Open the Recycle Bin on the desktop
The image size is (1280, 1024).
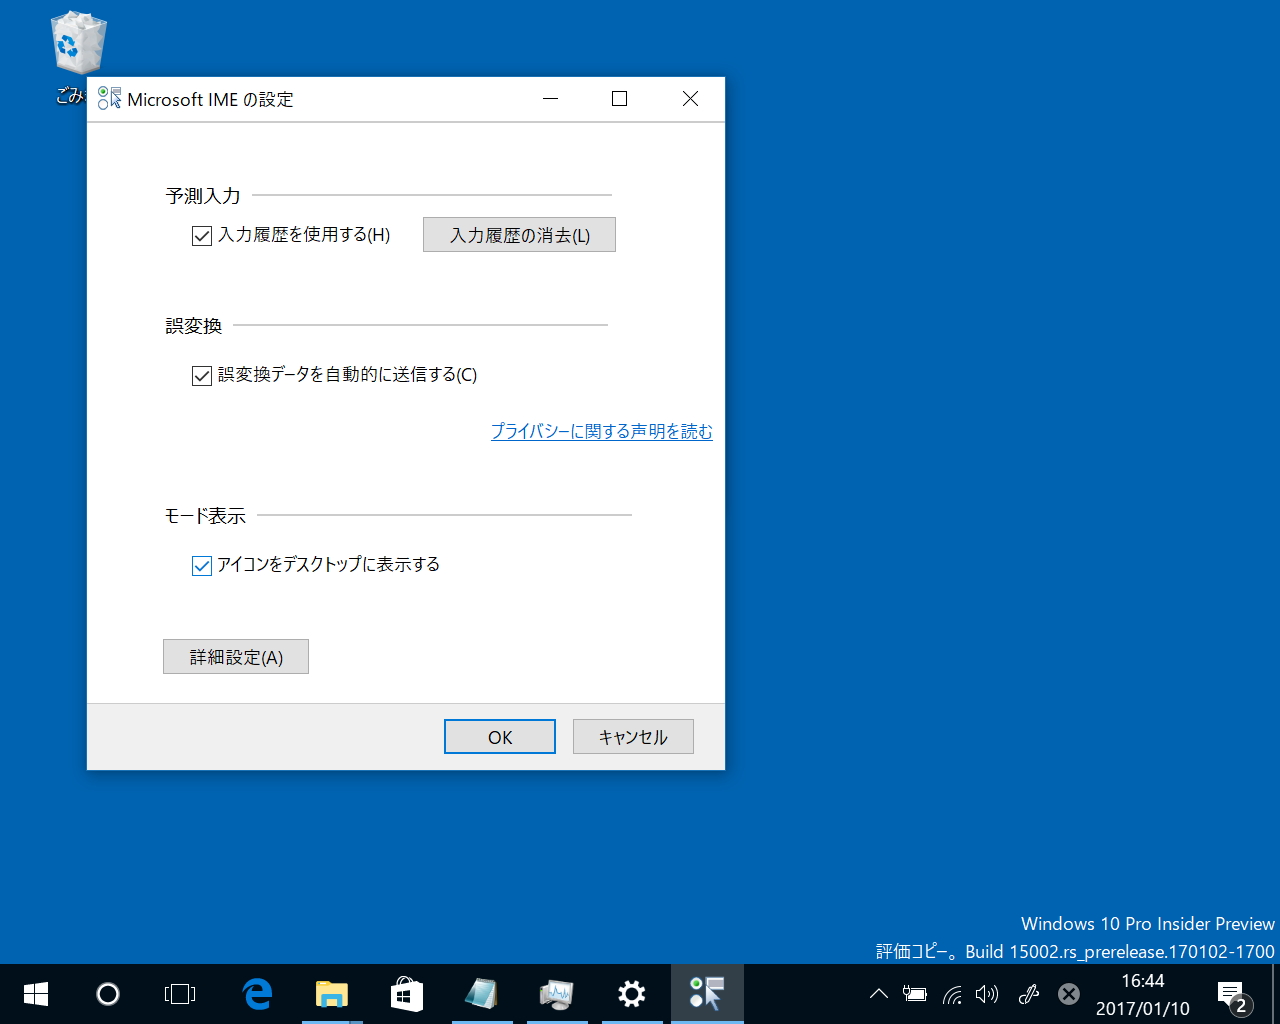(77, 42)
